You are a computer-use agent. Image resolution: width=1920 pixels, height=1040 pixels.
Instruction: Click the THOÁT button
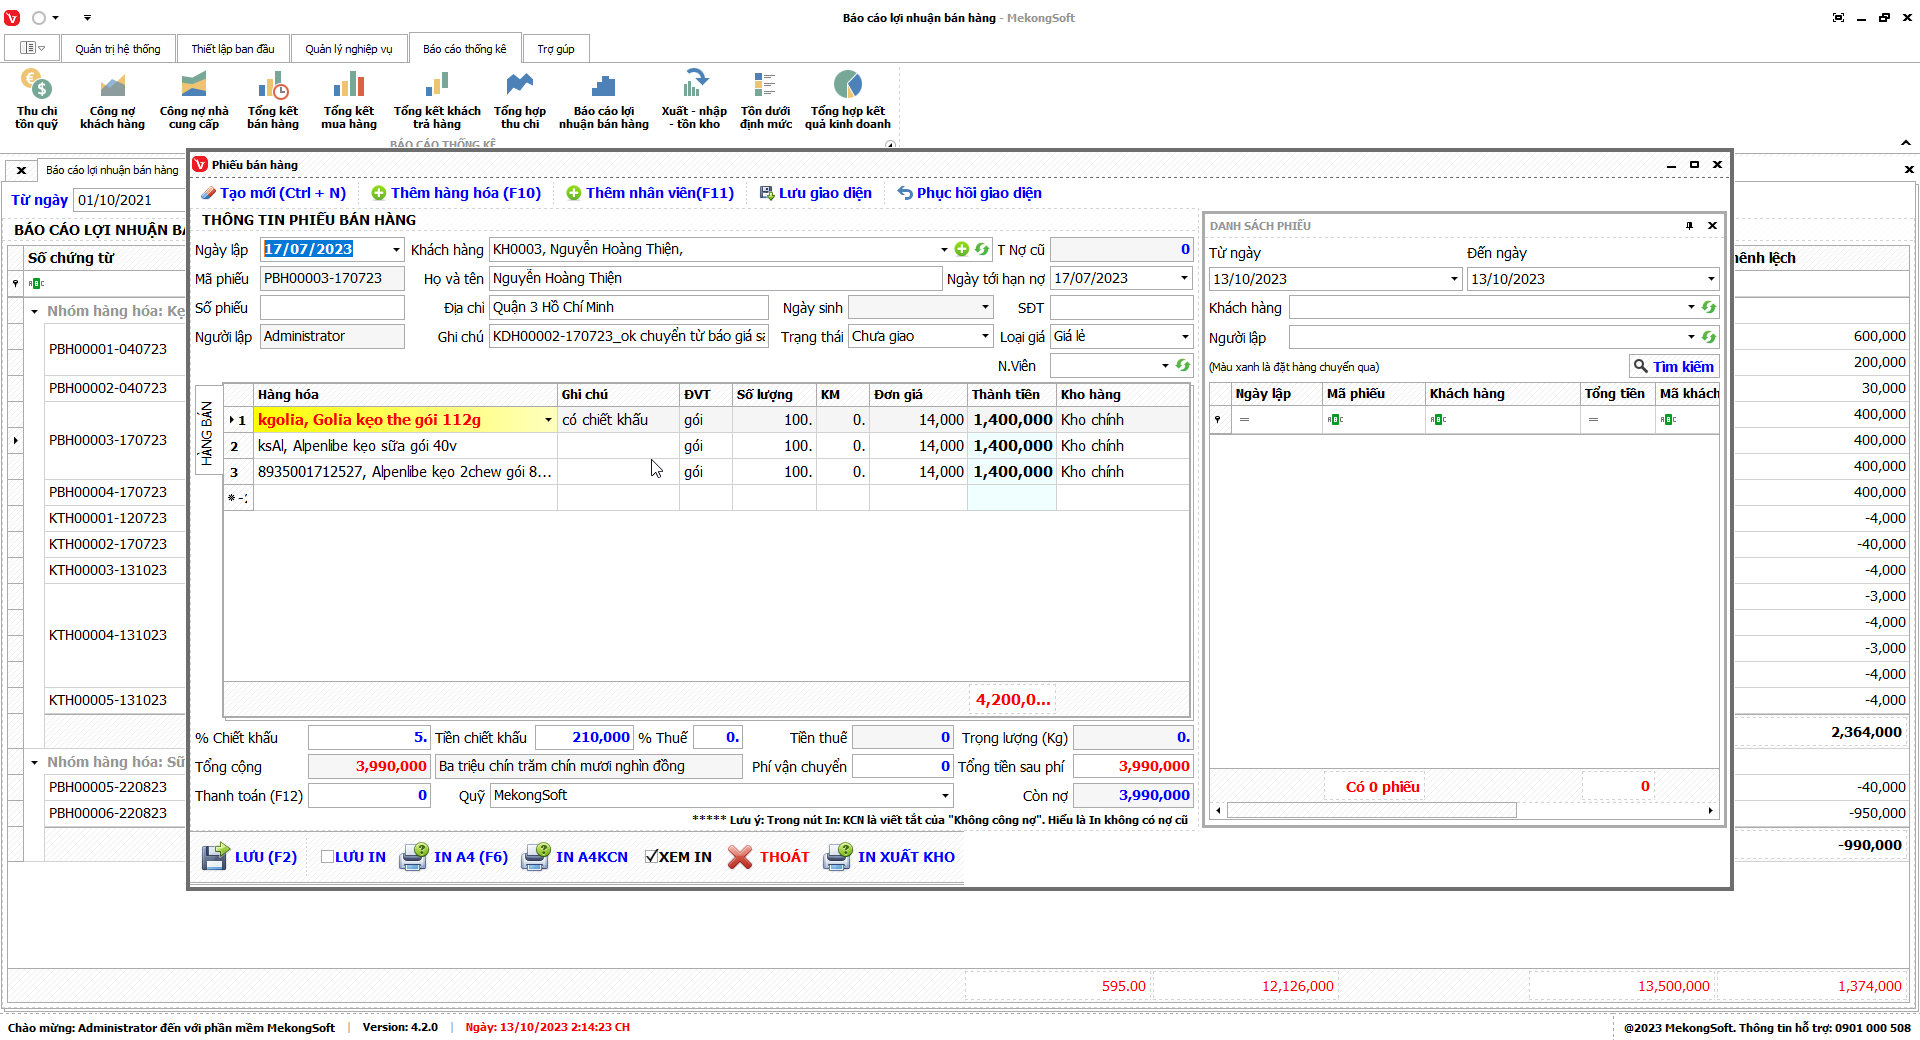769,857
